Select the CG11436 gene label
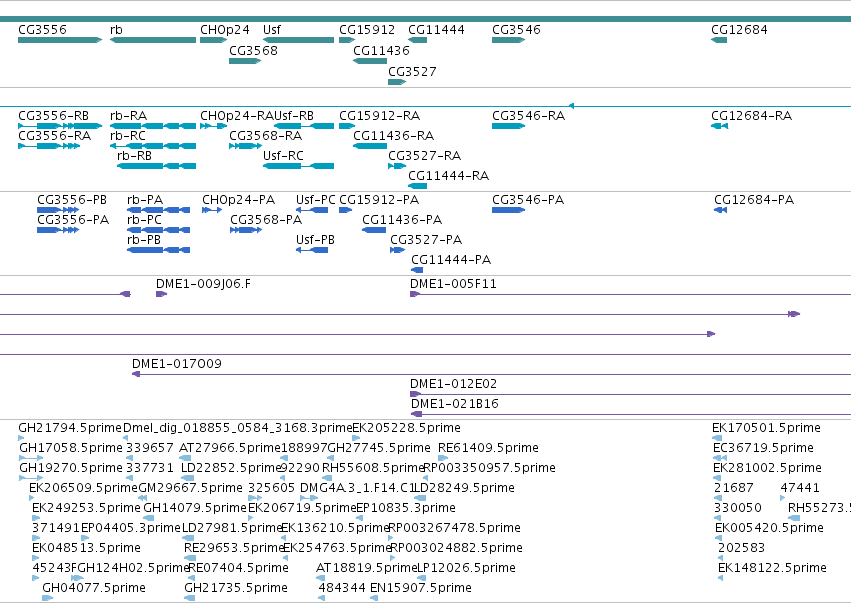 pyautogui.click(x=382, y=50)
